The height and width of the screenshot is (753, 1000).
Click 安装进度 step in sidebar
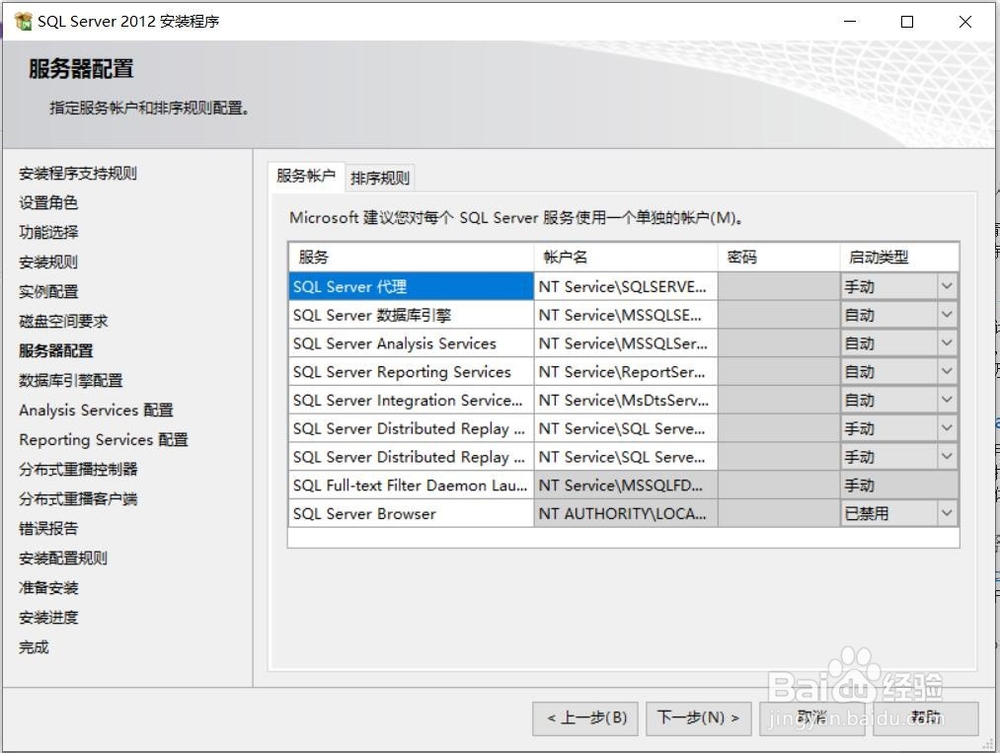[48, 617]
